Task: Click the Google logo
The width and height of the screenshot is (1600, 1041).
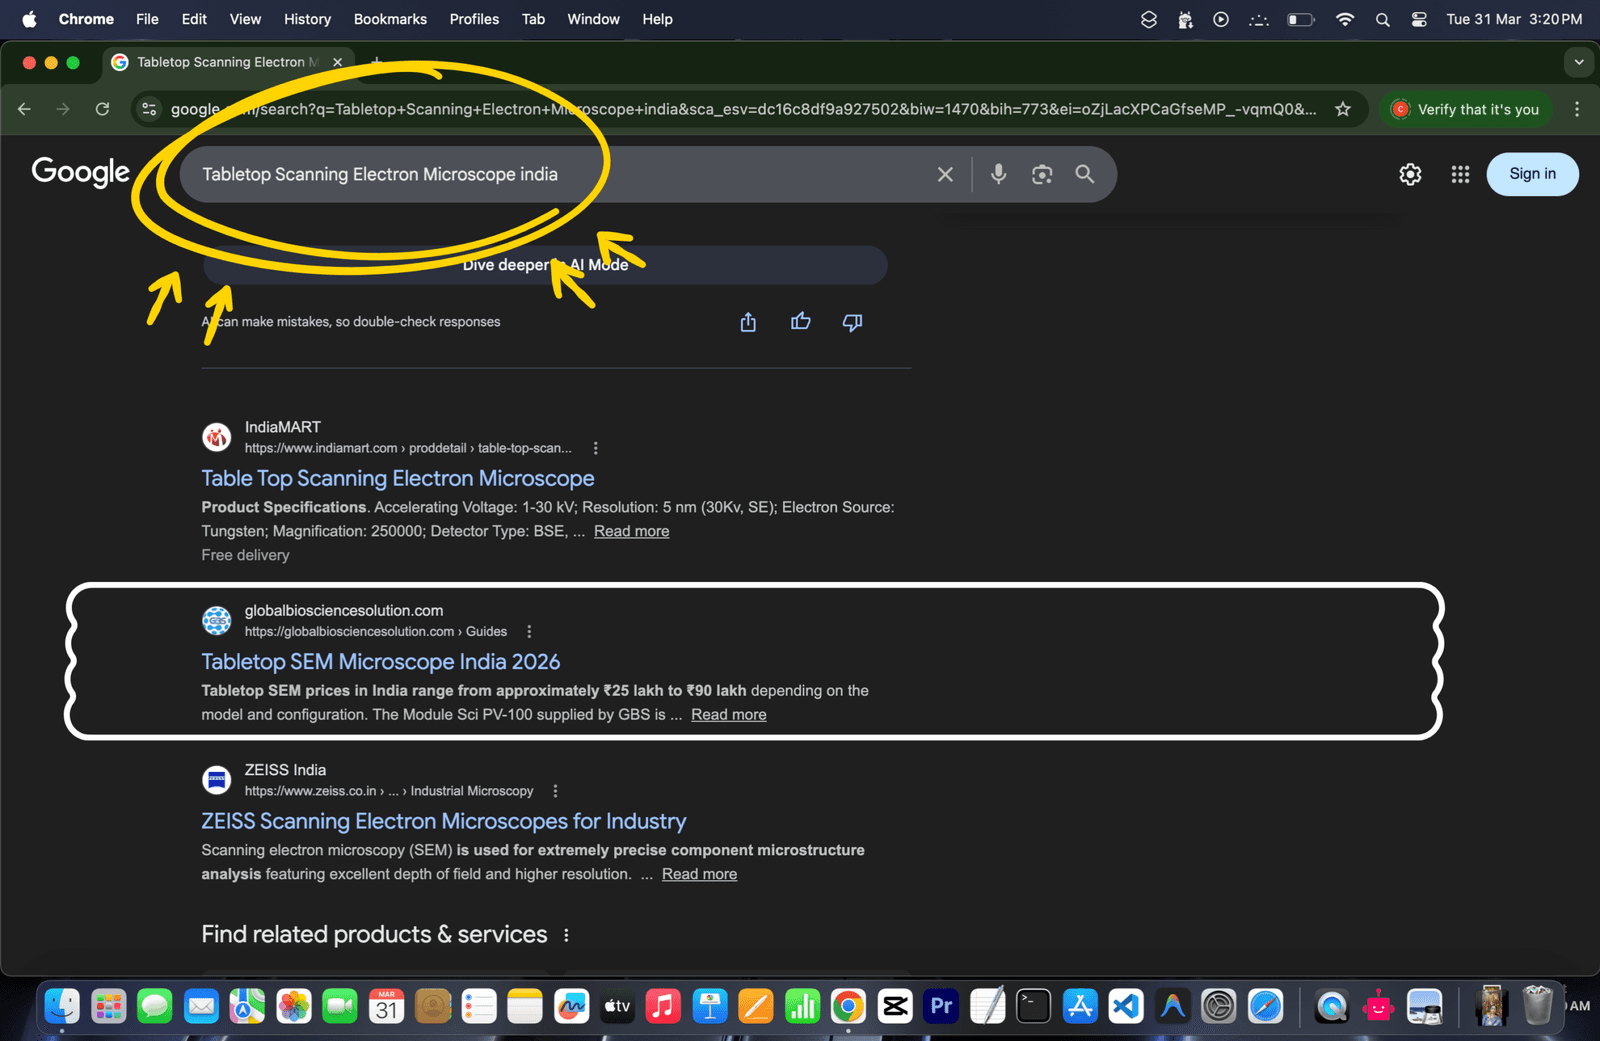Action: [81, 172]
